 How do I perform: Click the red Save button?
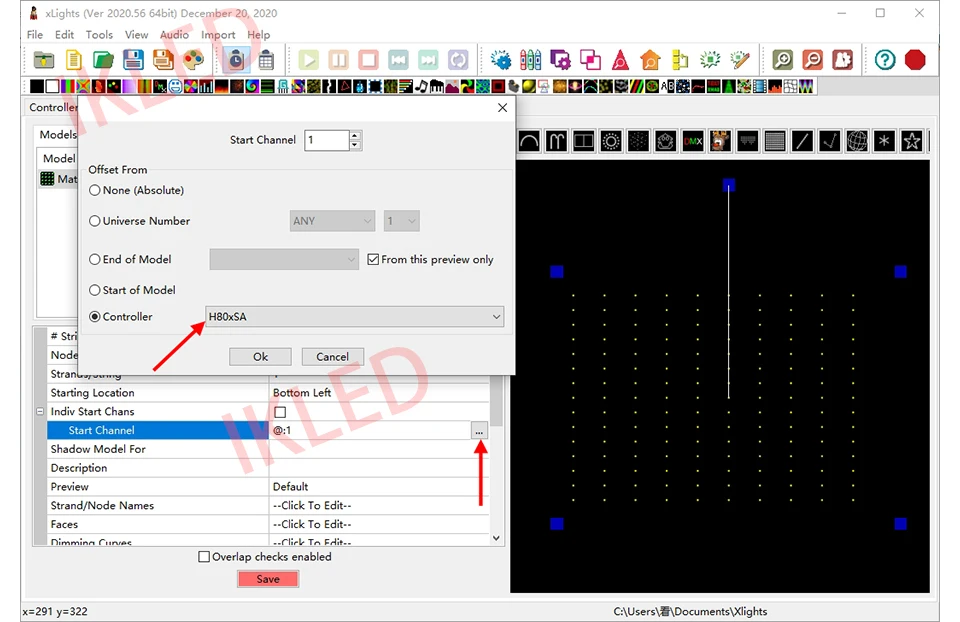click(x=268, y=579)
